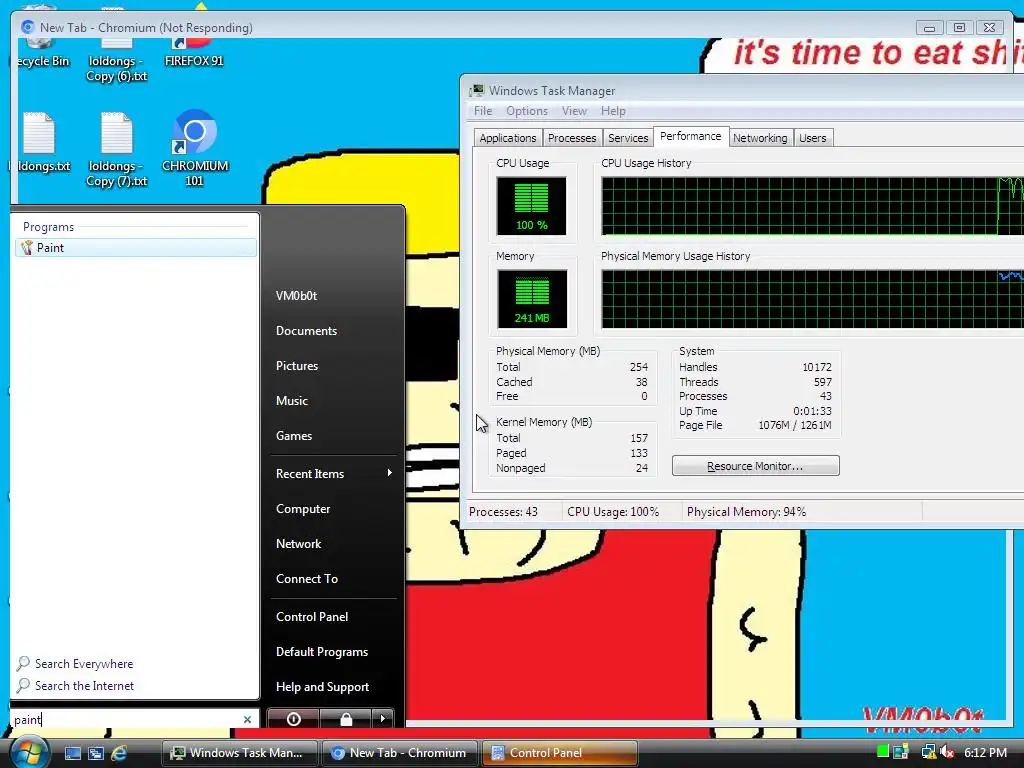The height and width of the screenshot is (768, 1024).
Task: Switch to Windows Task Manager taskbar button
Action: tap(240, 753)
